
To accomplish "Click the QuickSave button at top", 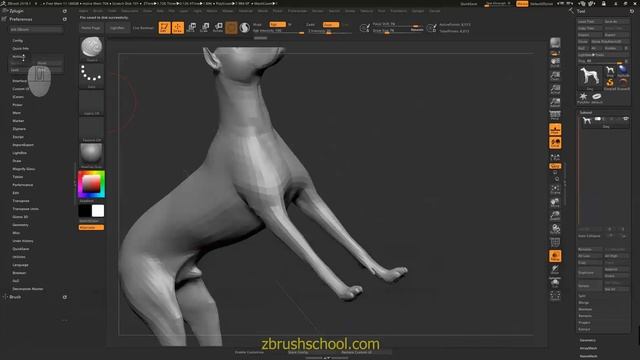I will pos(469,4).
